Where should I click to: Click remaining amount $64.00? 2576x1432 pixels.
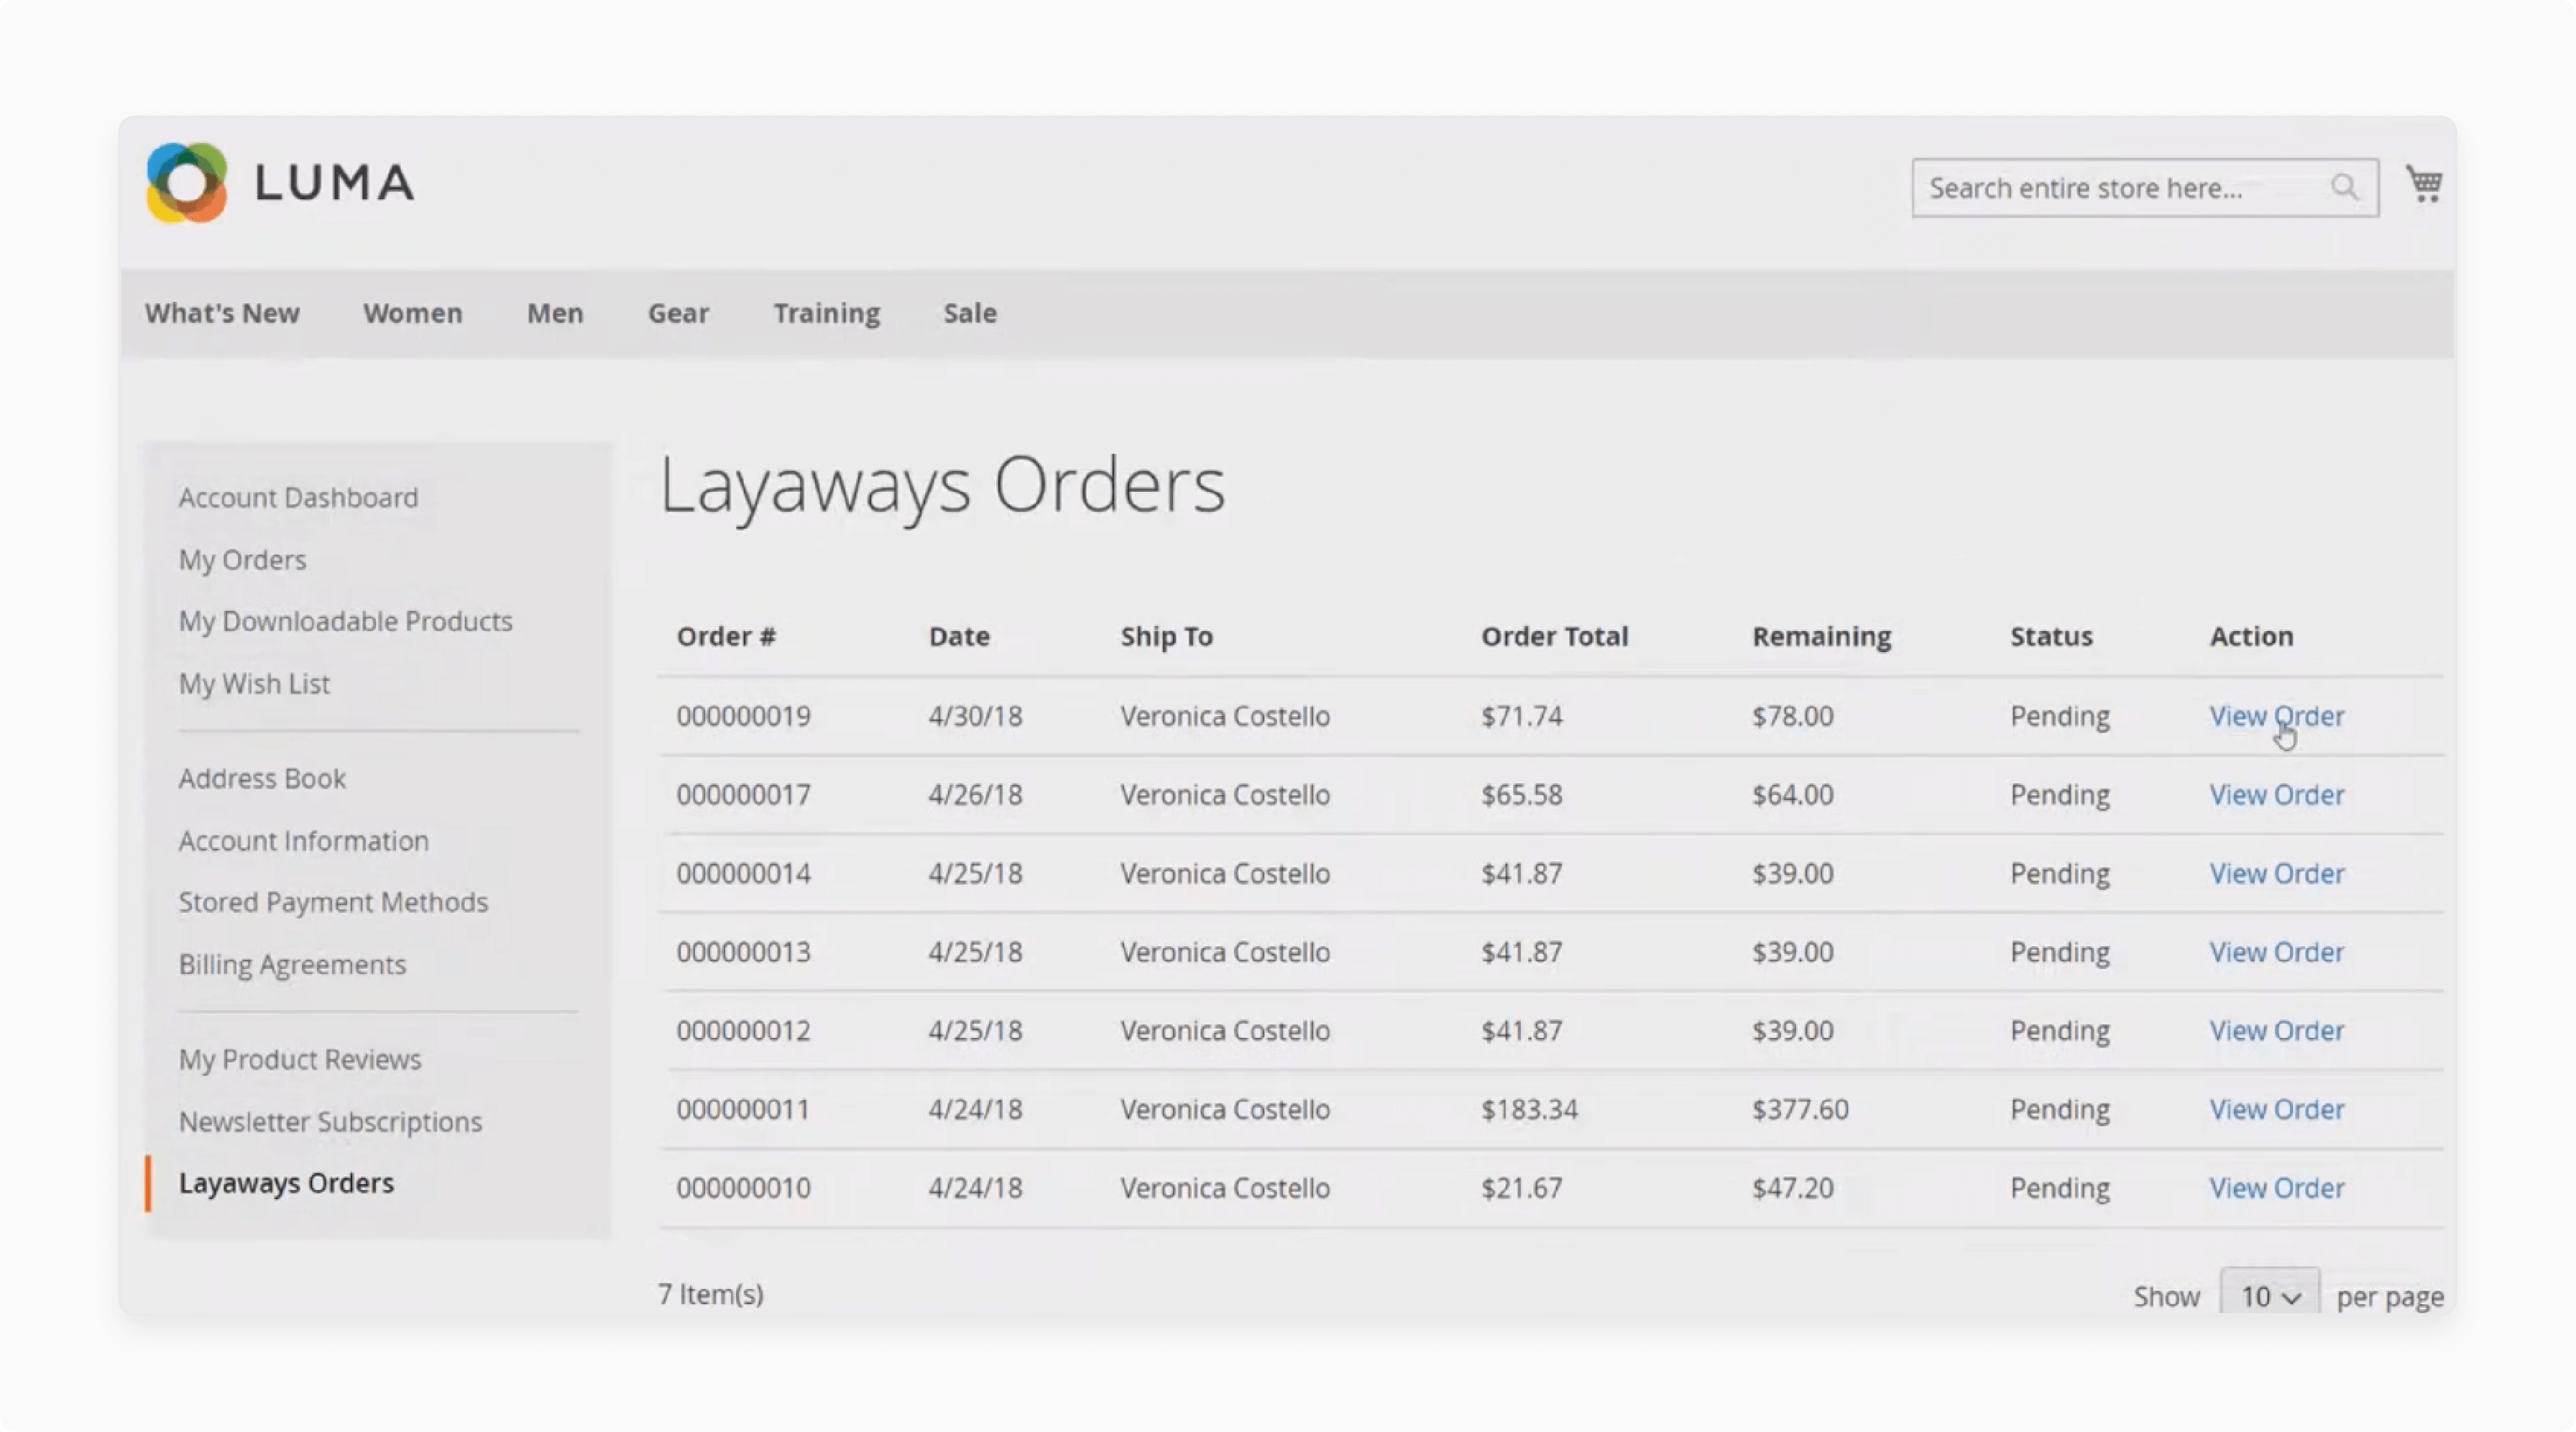[1793, 795]
